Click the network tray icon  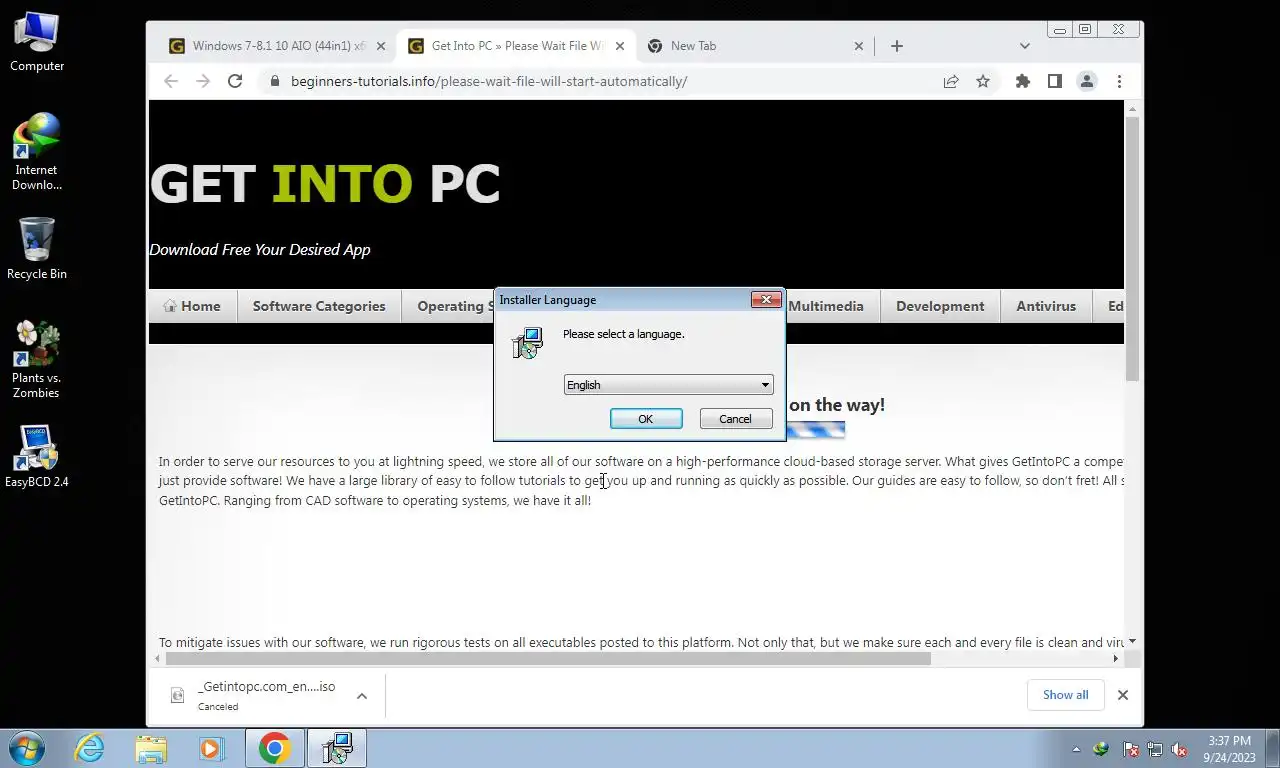[x=1155, y=749]
